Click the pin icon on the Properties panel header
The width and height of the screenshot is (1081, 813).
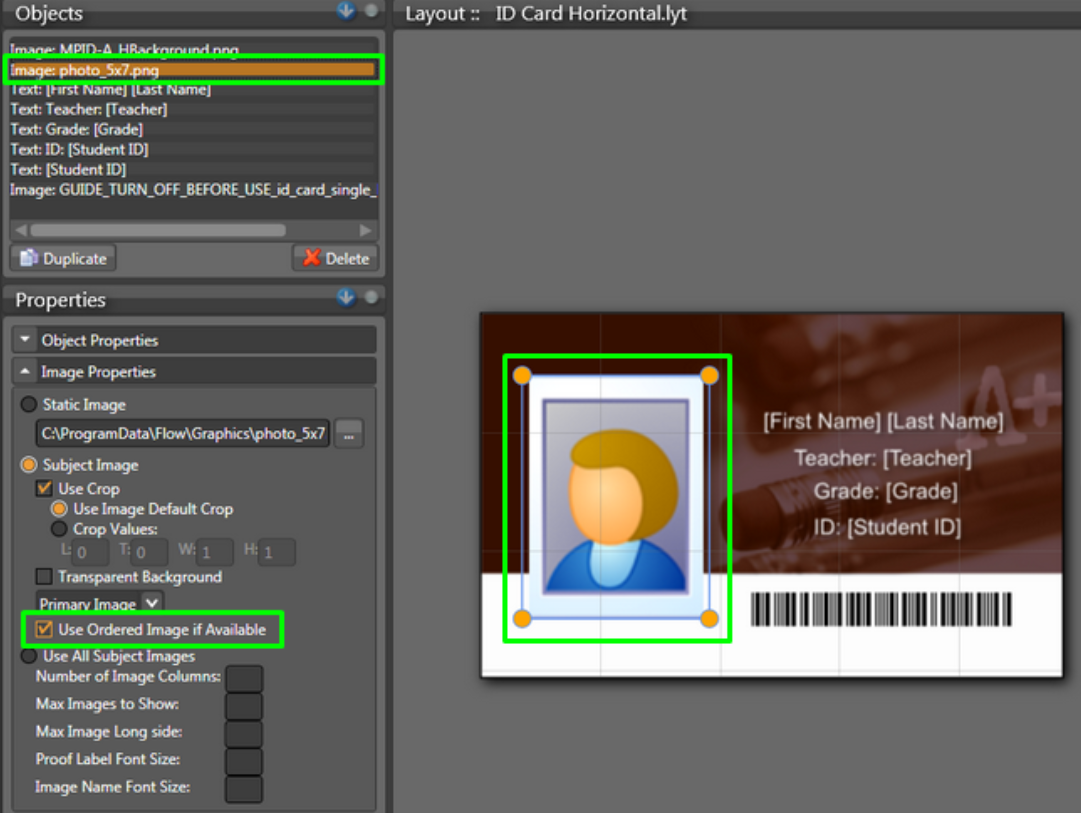pyautogui.click(x=369, y=297)
